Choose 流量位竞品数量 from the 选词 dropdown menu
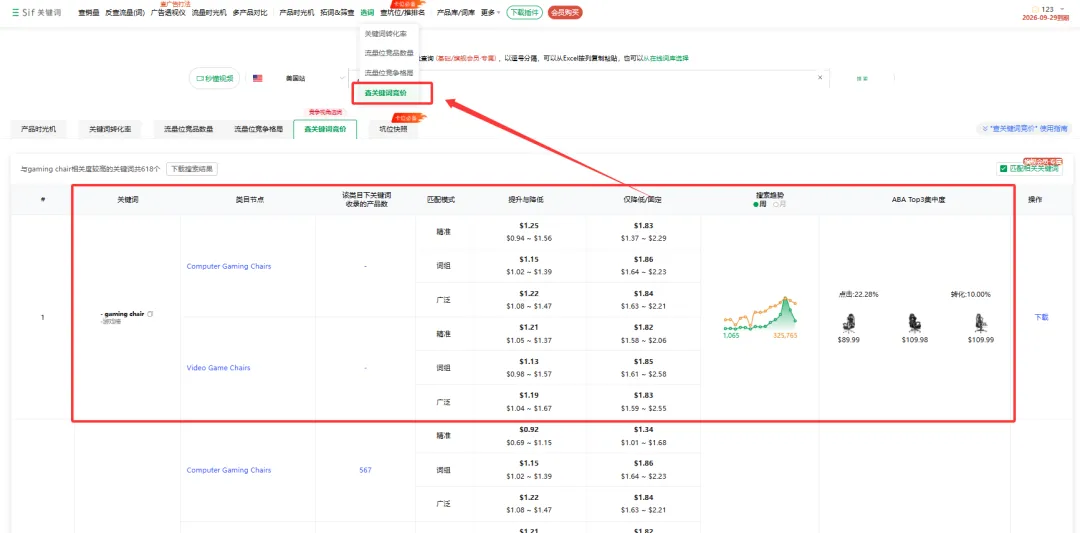This screenshot has width=1080, height=533. [389, 53]
